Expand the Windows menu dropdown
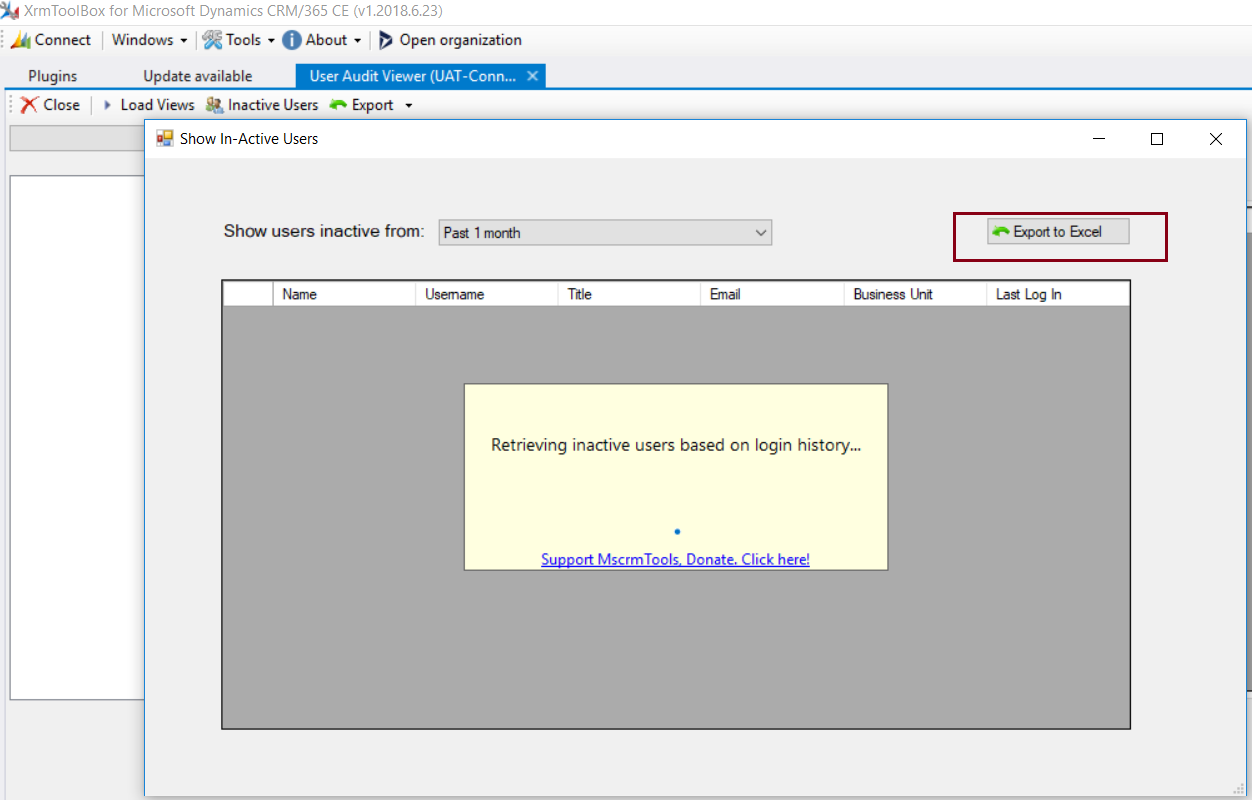 click(183, 40)
